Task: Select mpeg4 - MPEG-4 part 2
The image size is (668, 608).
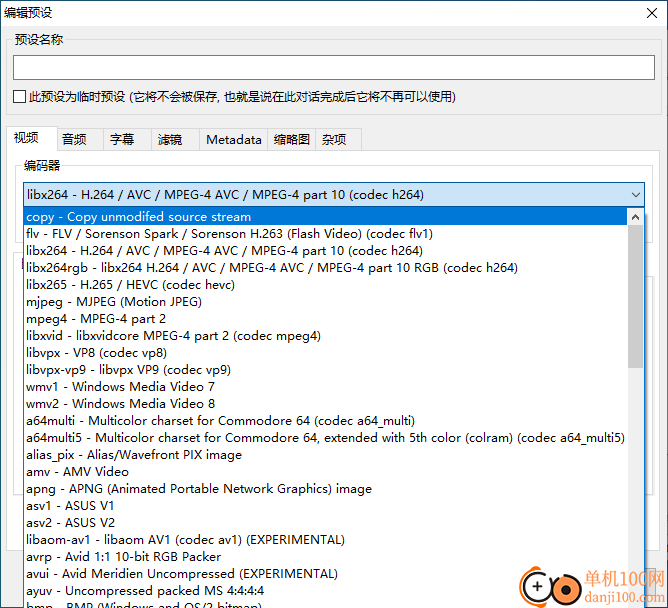Action: point(325,319)
